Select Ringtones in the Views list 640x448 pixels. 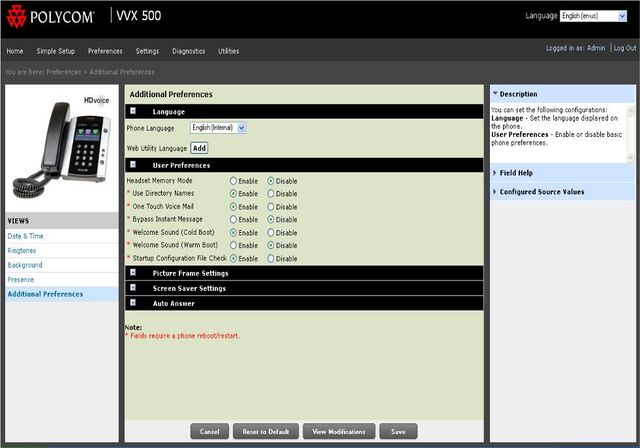22,250
